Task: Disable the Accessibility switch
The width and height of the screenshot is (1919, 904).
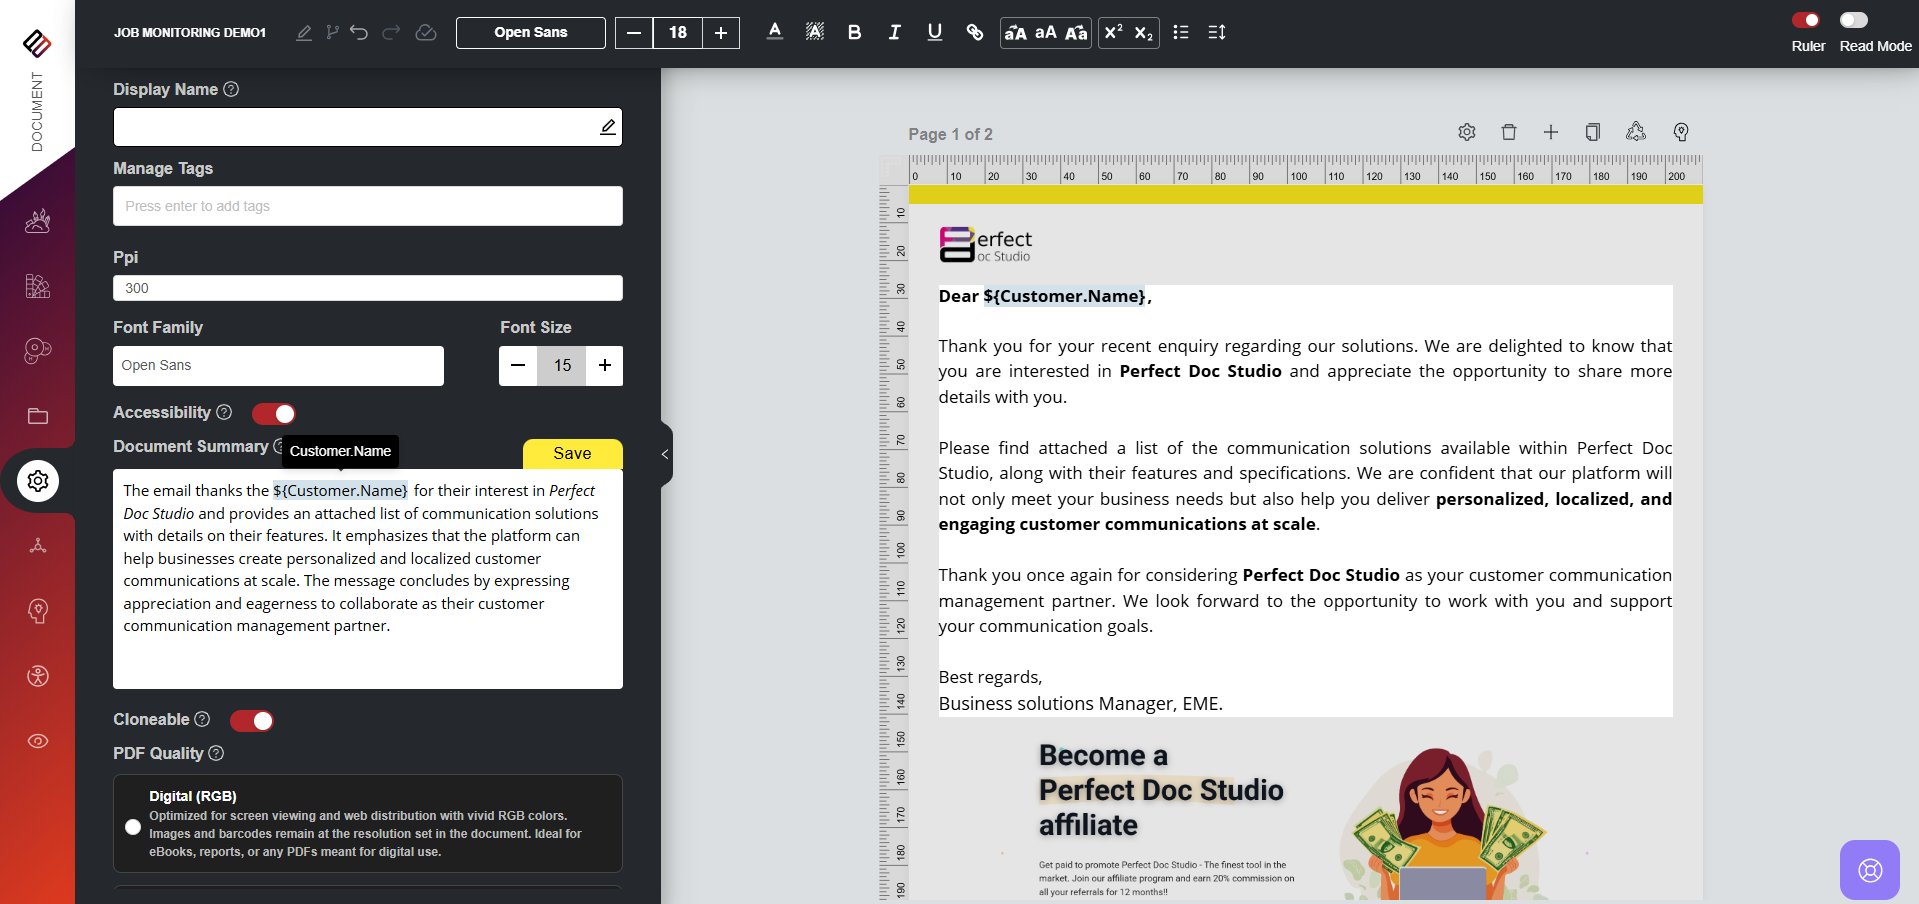Action: [274, 414]
